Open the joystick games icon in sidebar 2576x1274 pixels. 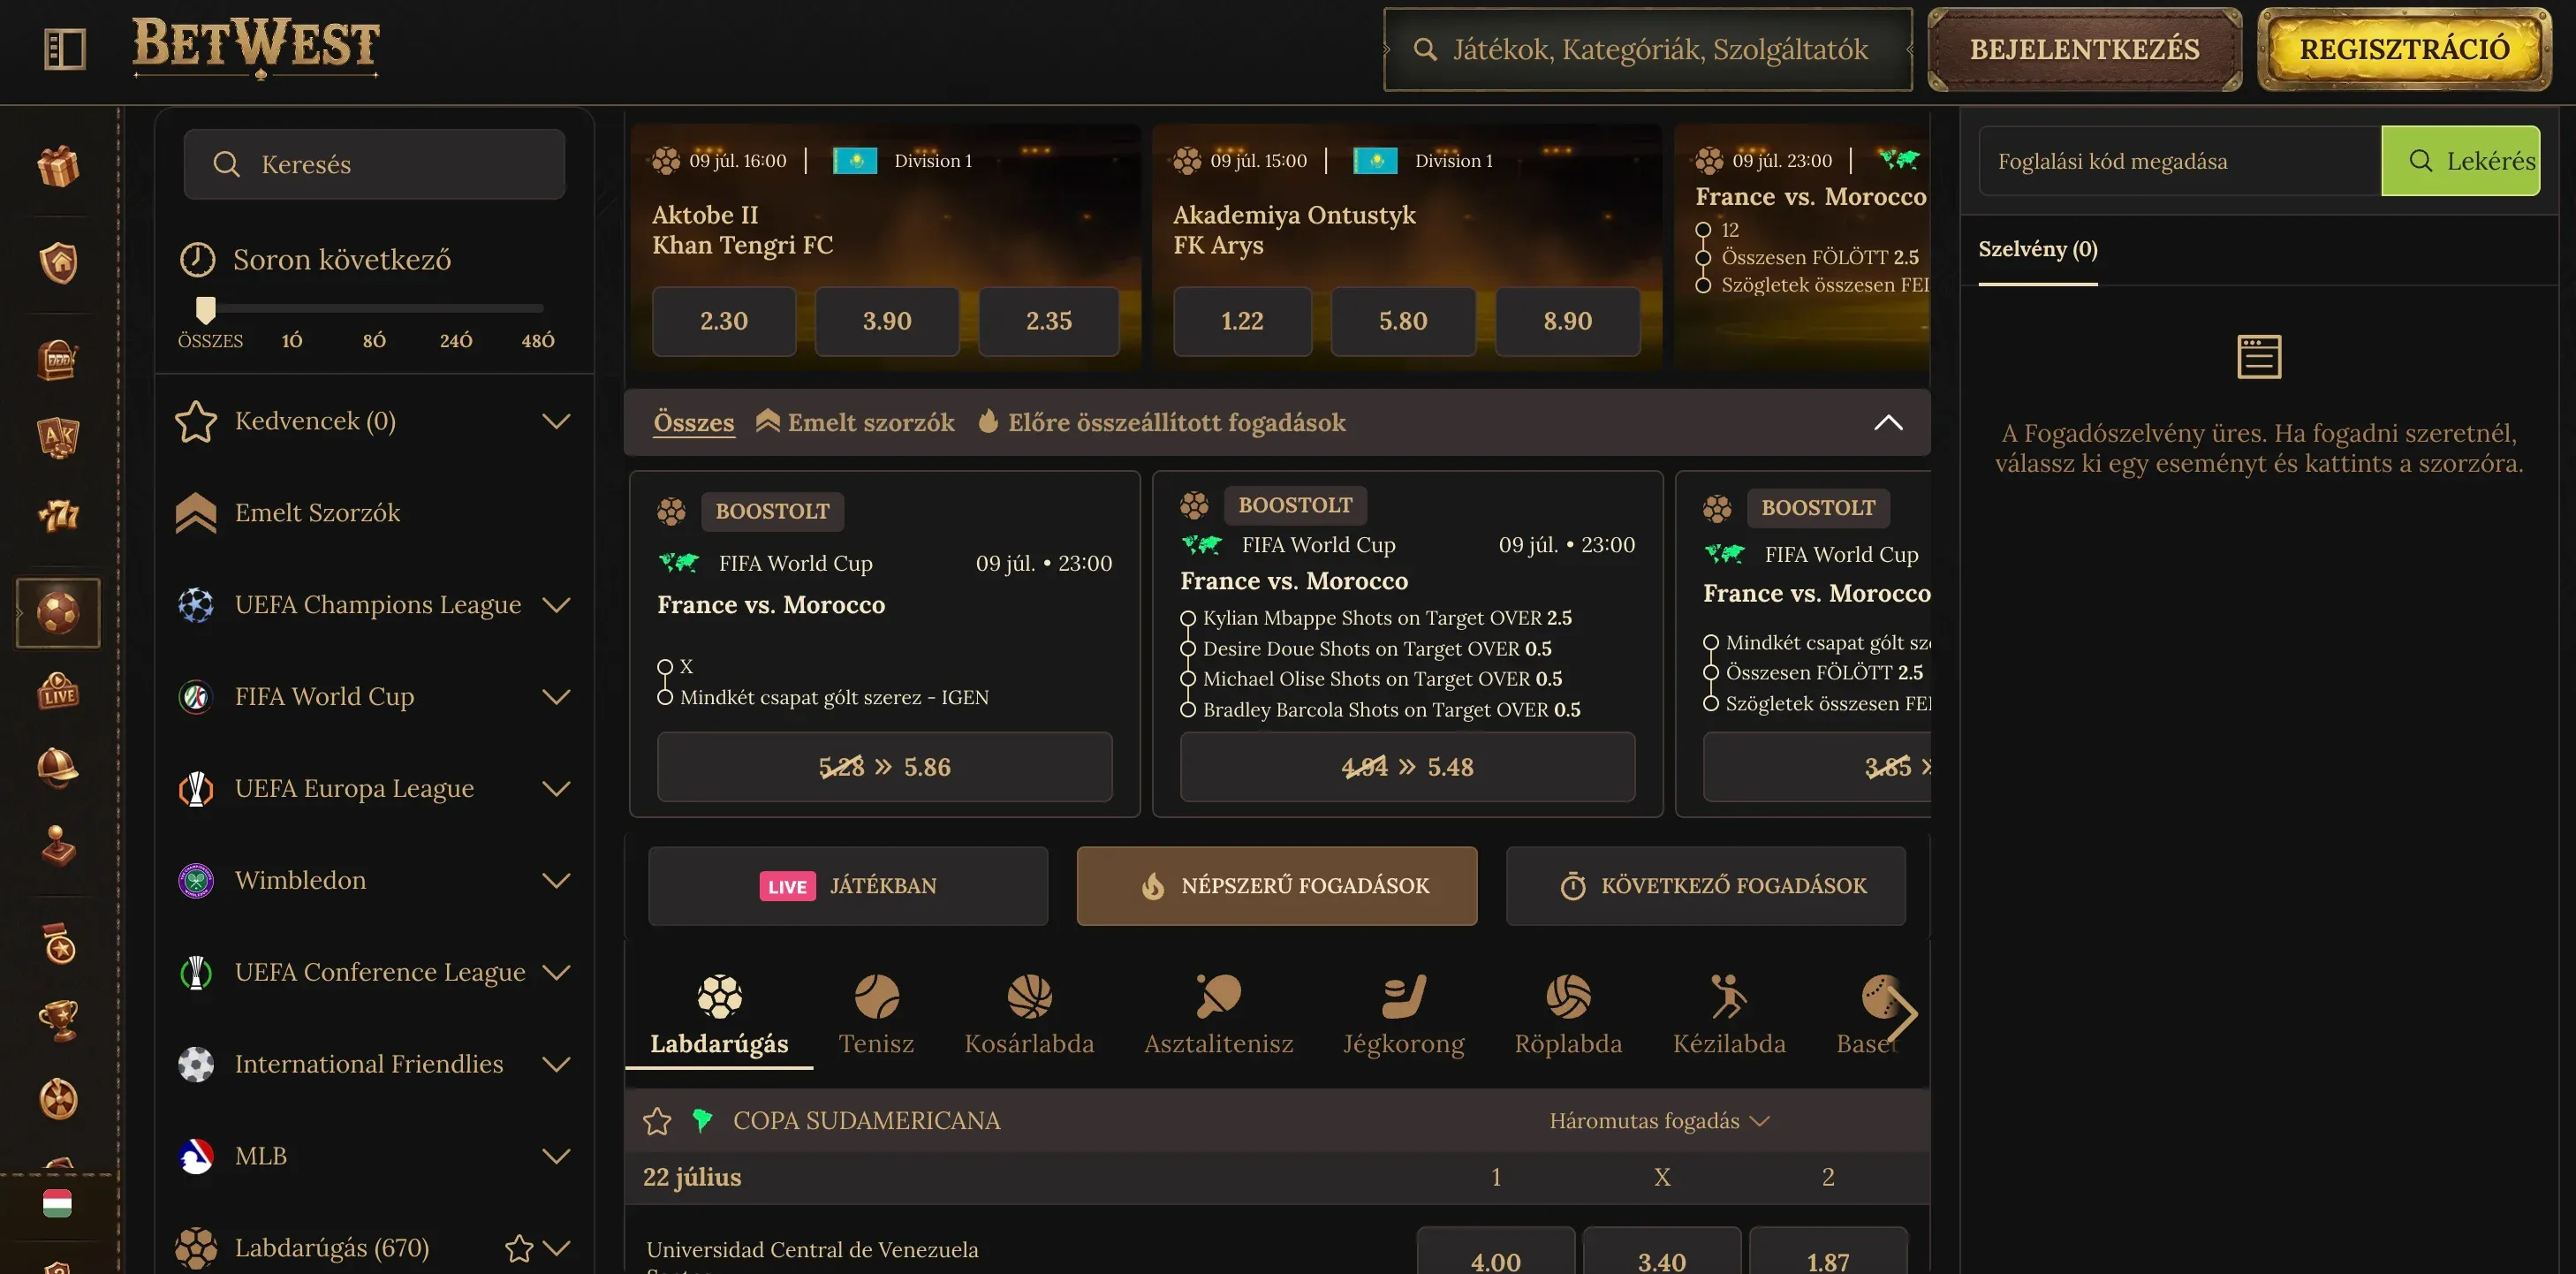coord(58,846)
